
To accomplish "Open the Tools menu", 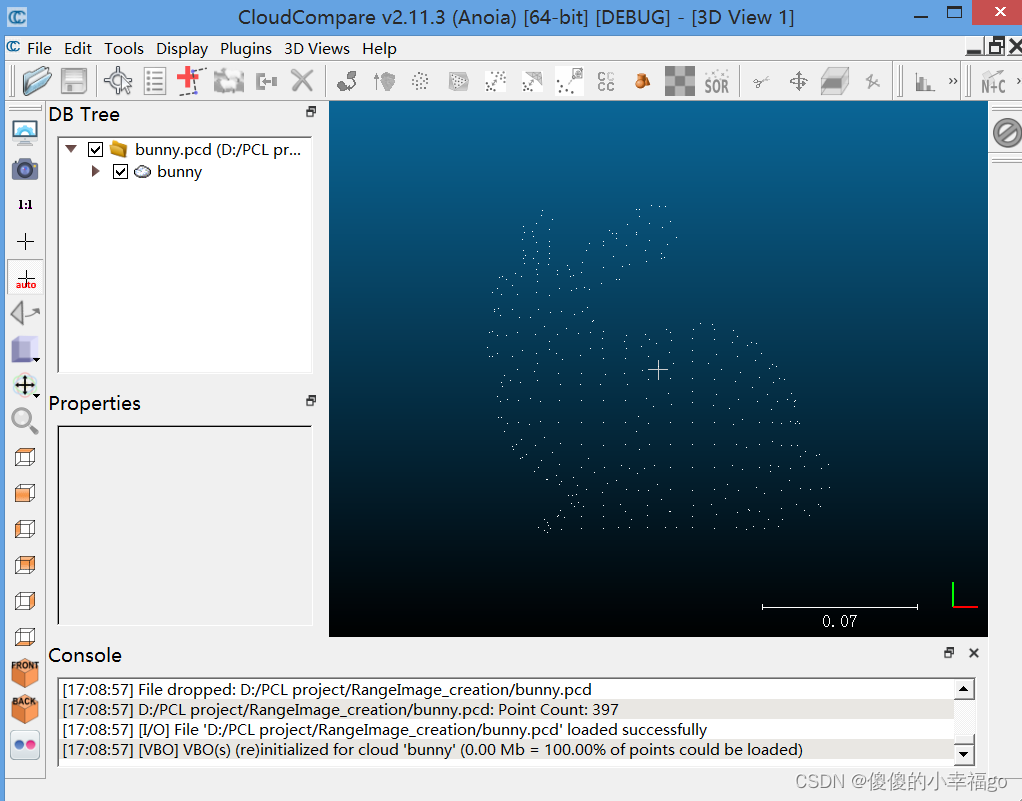I will point(124,49).
